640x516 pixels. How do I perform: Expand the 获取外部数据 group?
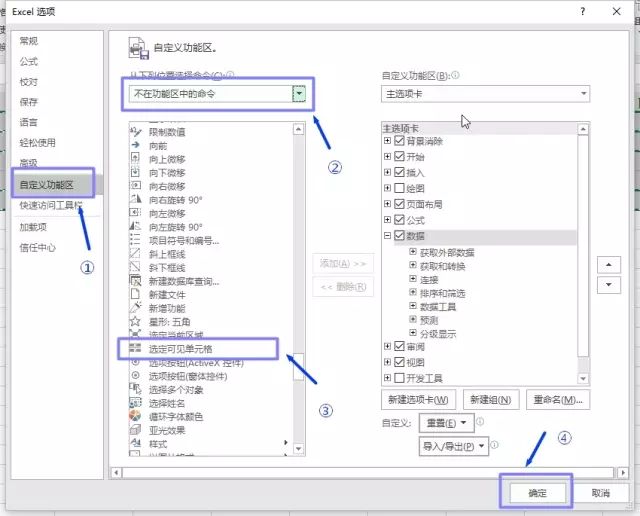coord(413,251)
